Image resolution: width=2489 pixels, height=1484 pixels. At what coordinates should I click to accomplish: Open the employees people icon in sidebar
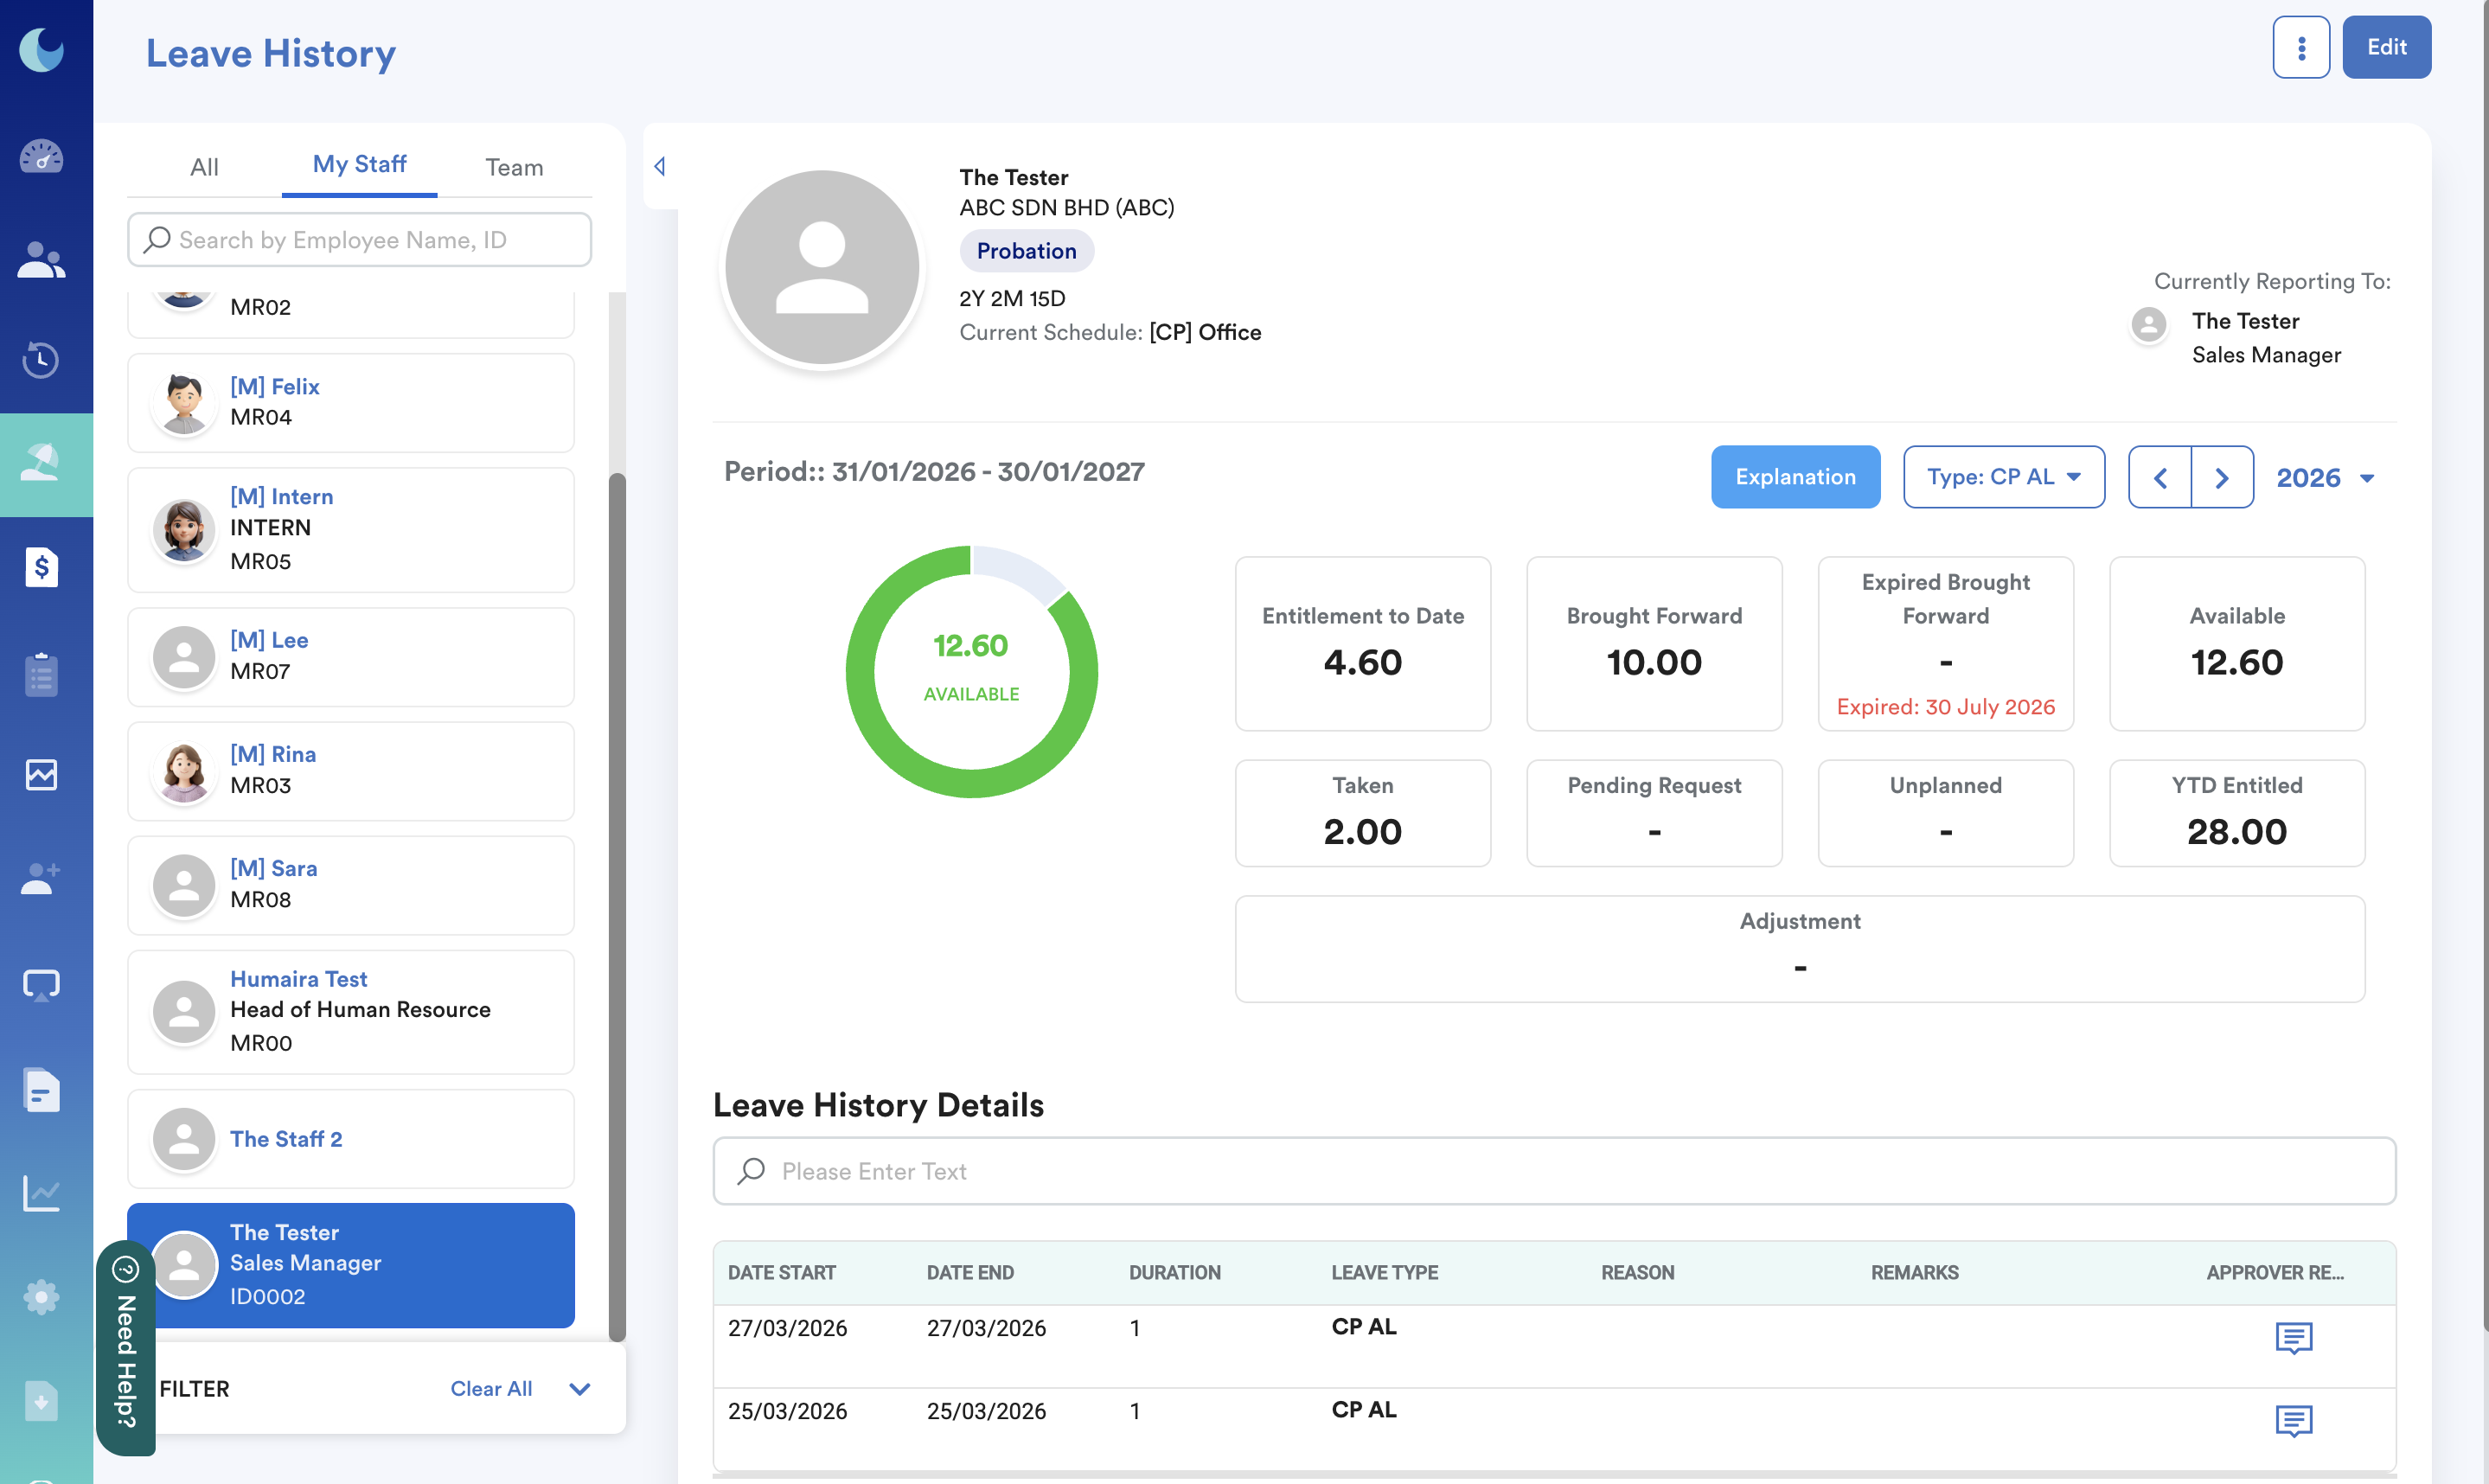41,260
